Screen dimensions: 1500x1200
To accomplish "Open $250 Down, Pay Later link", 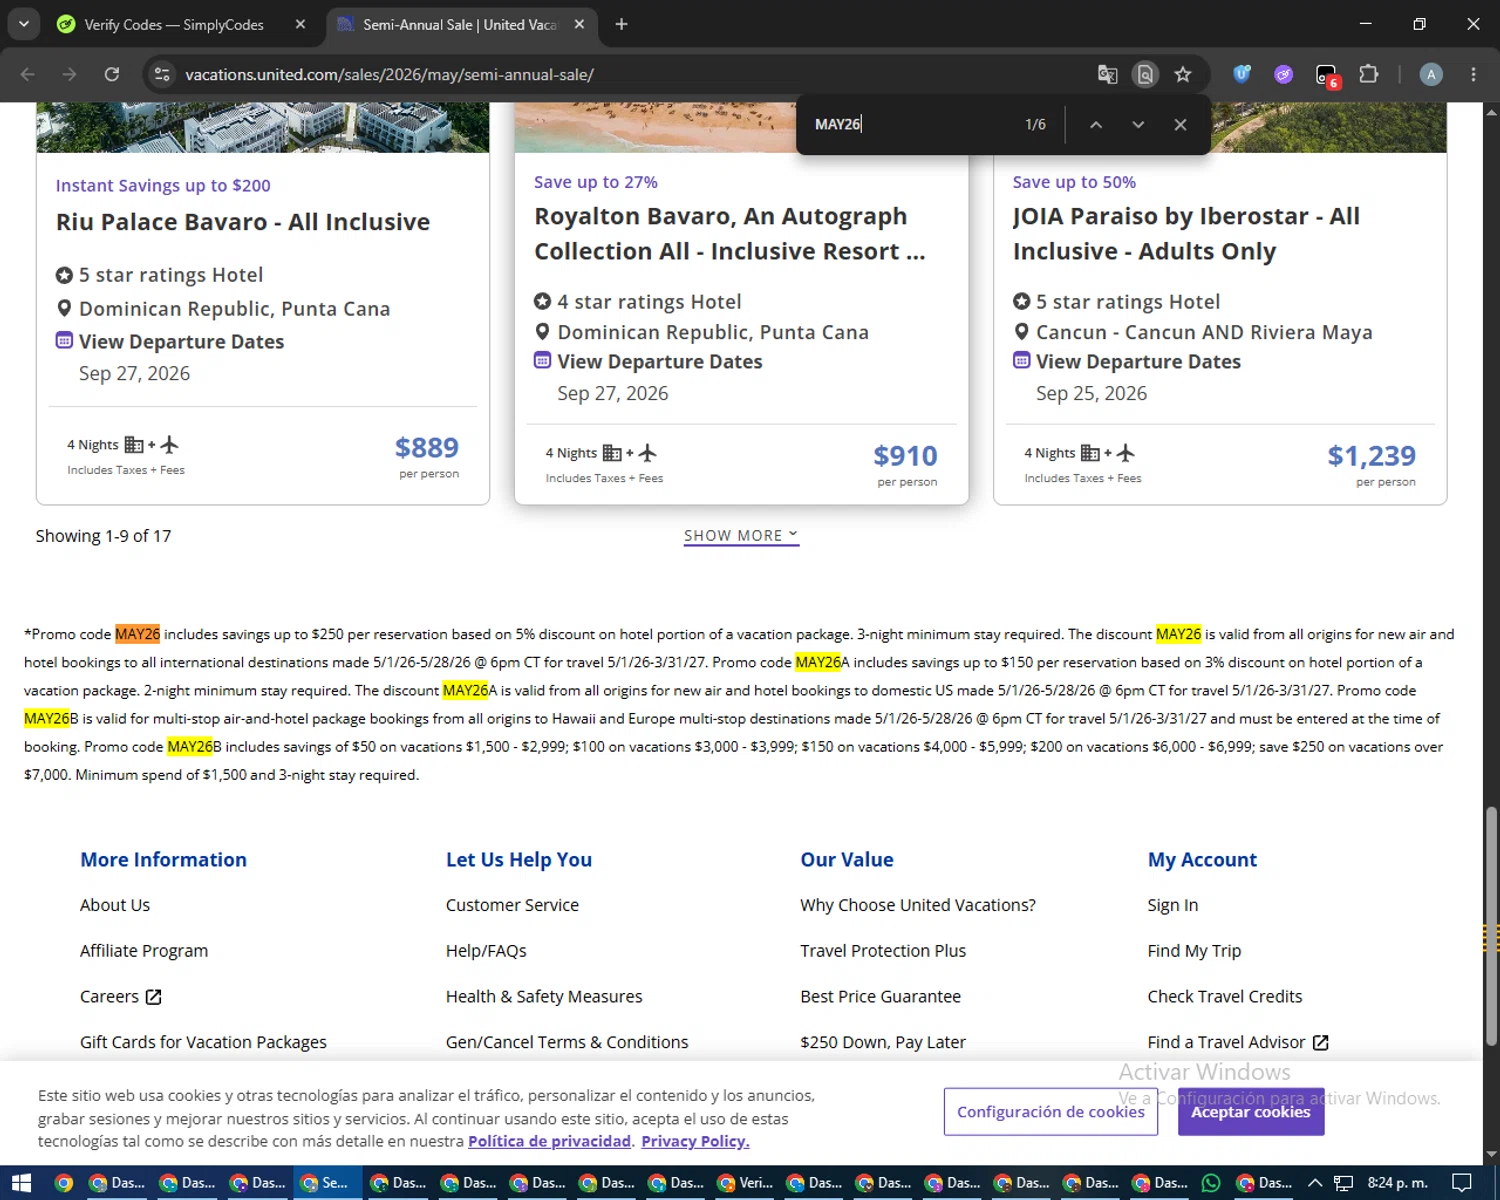I will click(883, 1042).
